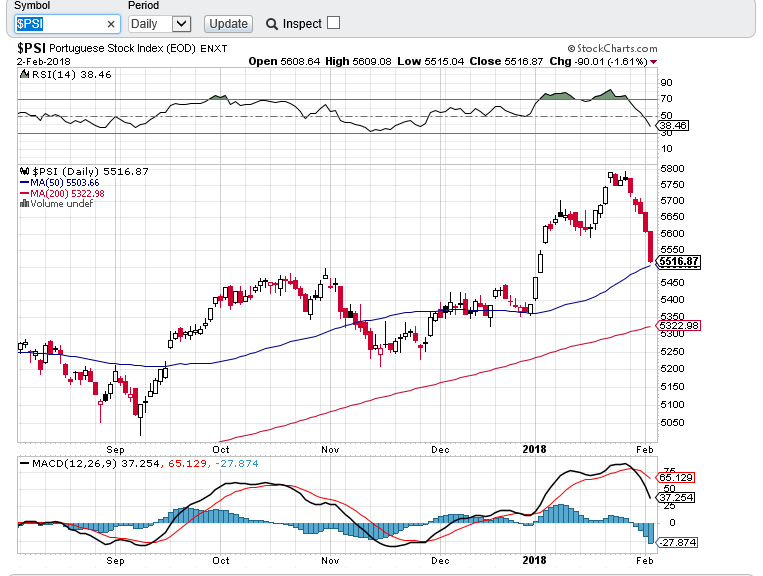The width and height of the screenshot is (763, 576).
Task: Click the High 5609.08 header value
Action: point(358,61)
